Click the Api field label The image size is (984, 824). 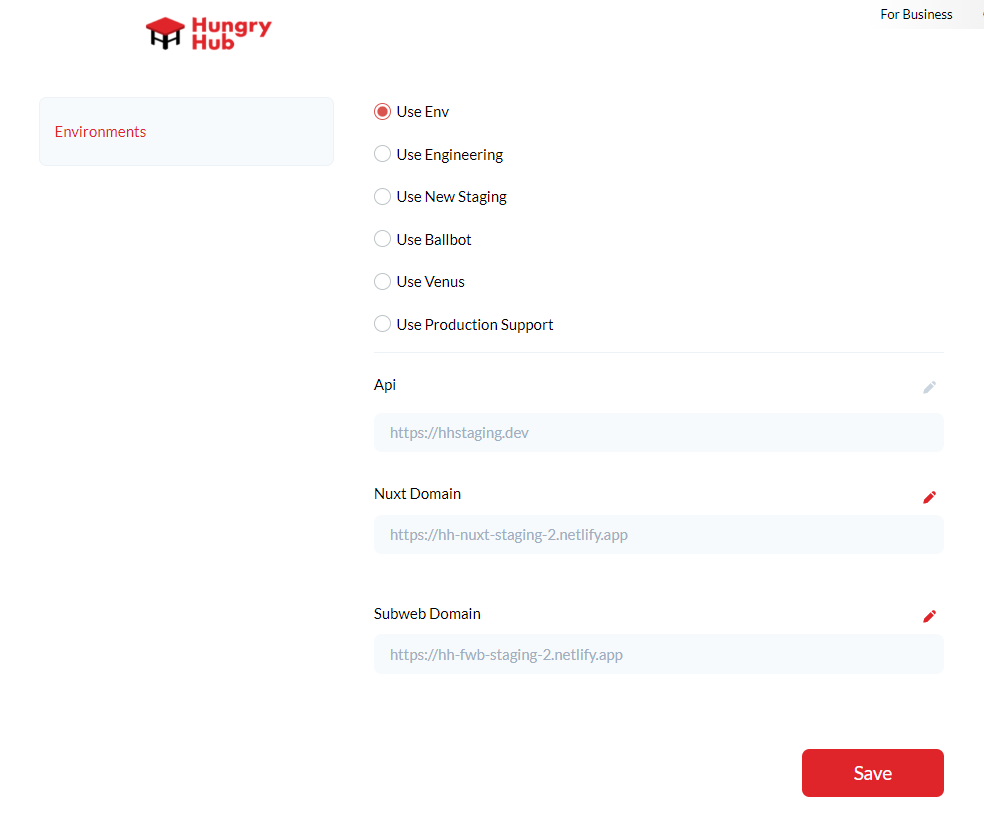coord(385,385)
